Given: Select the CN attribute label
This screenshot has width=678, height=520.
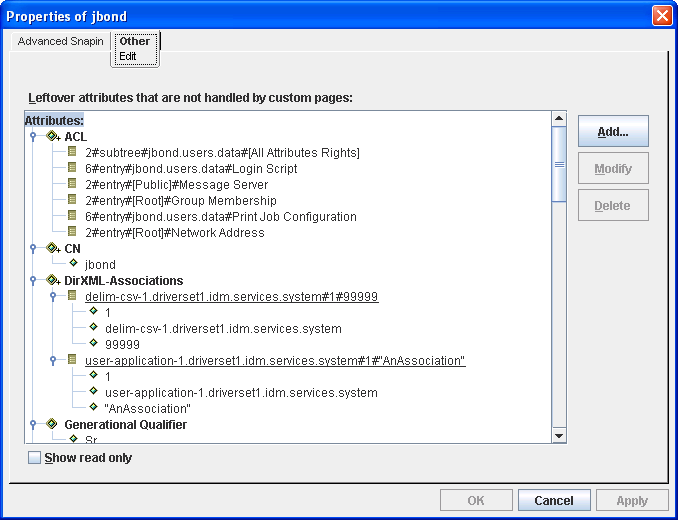Looking at the screenshot, I should coord(72,249).
